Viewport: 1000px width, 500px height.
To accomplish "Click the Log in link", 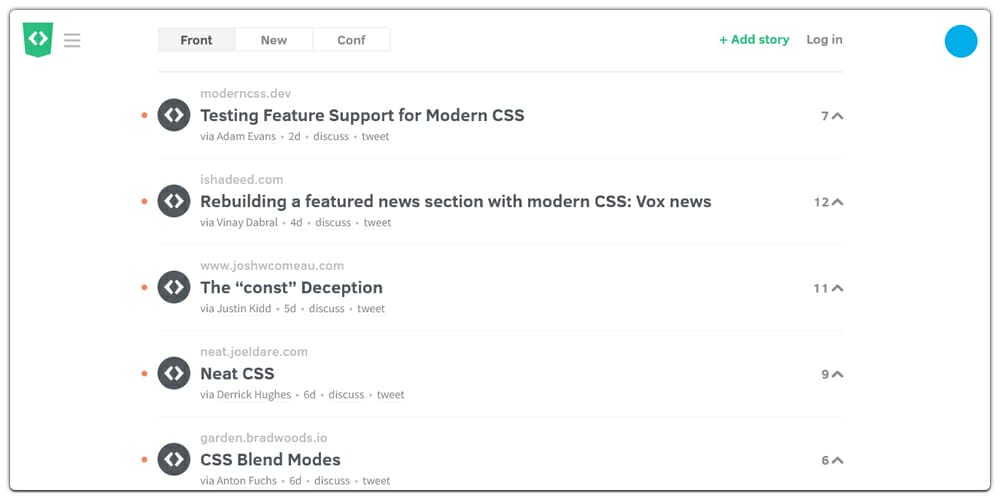I will coord(824,40).
